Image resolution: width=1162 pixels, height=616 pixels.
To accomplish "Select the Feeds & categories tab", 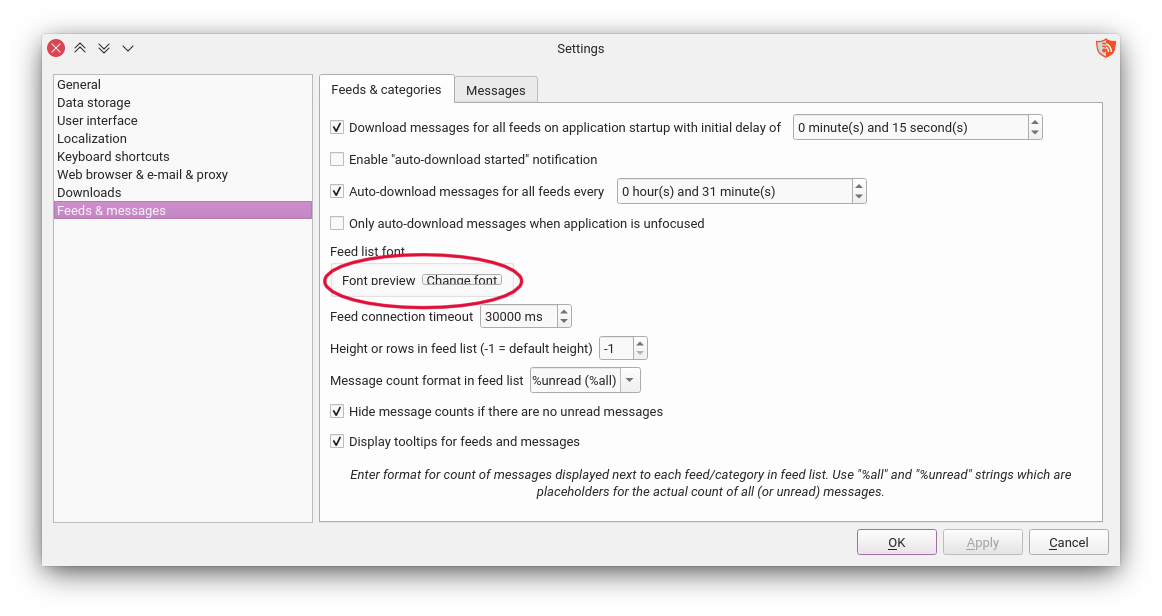I will click(386, 90).
